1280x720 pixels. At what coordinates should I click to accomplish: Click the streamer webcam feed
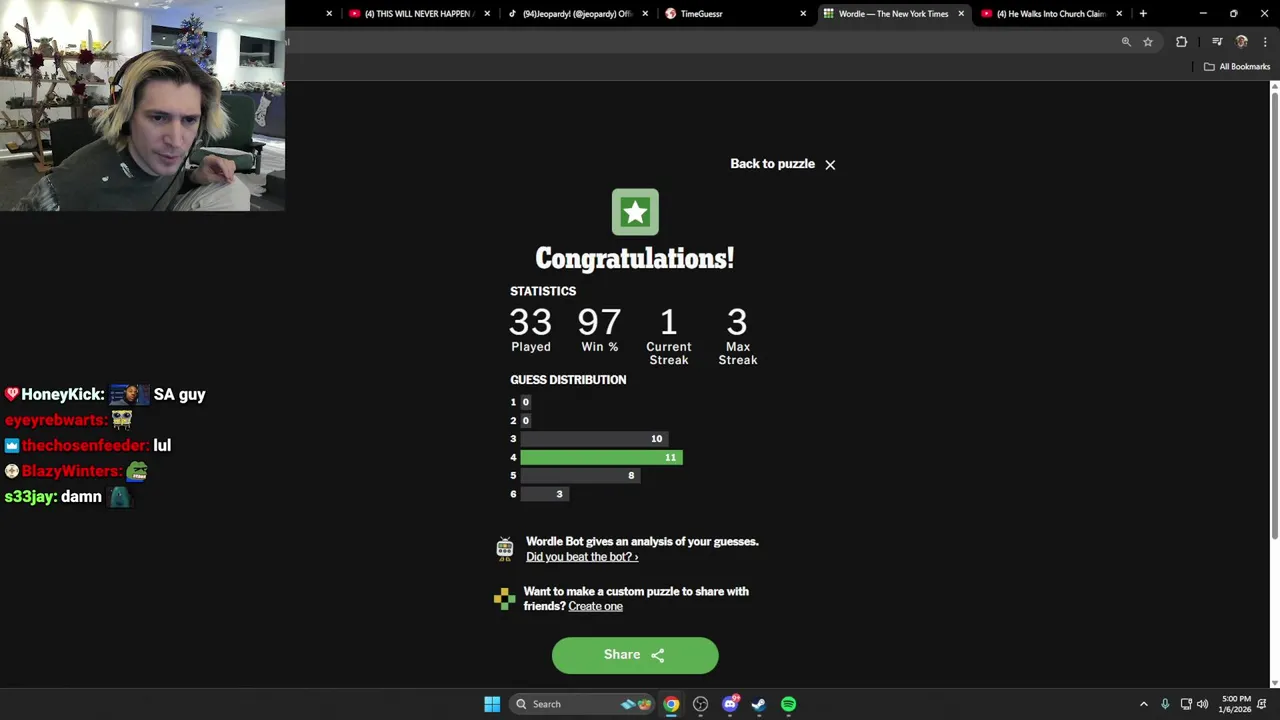[142, 105]
